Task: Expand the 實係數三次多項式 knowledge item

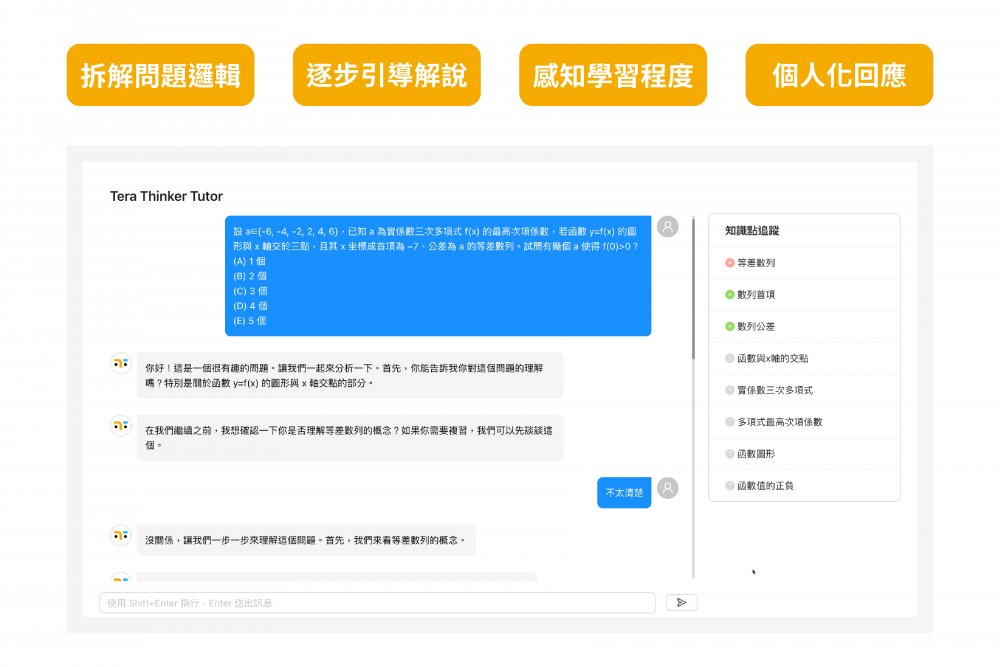Action: (774, 390)
